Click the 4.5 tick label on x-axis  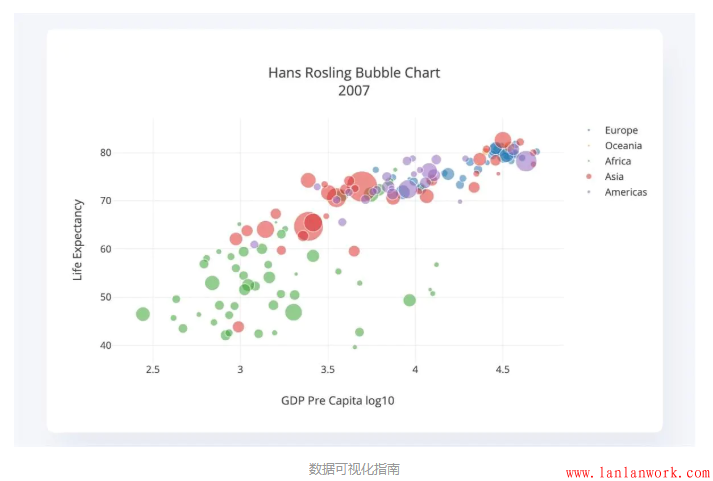point(502,370)
